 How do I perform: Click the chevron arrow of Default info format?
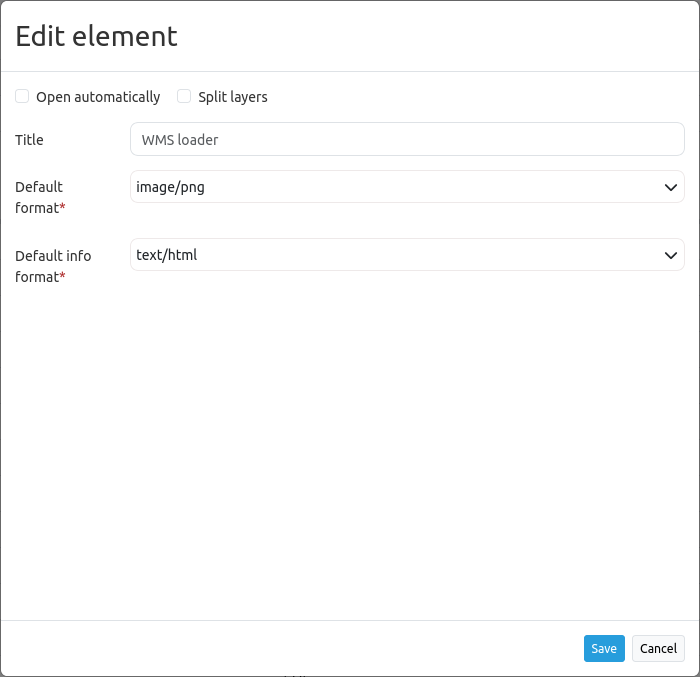(x=671, y=255)
